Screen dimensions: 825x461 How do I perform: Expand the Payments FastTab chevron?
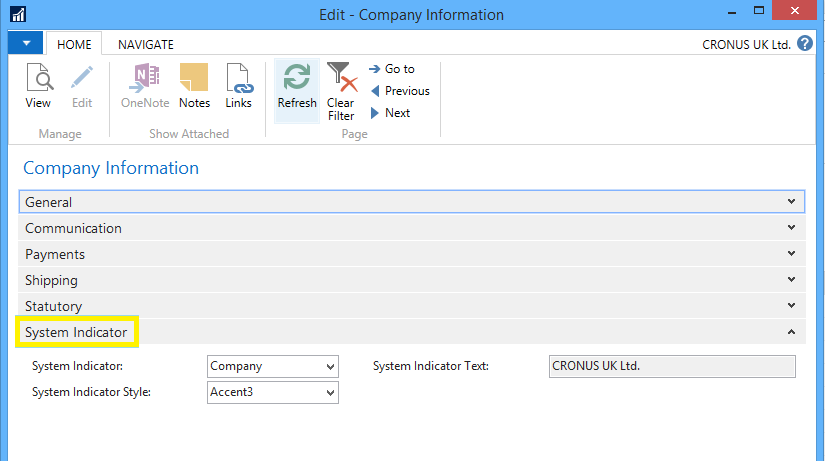pos(791,254)
